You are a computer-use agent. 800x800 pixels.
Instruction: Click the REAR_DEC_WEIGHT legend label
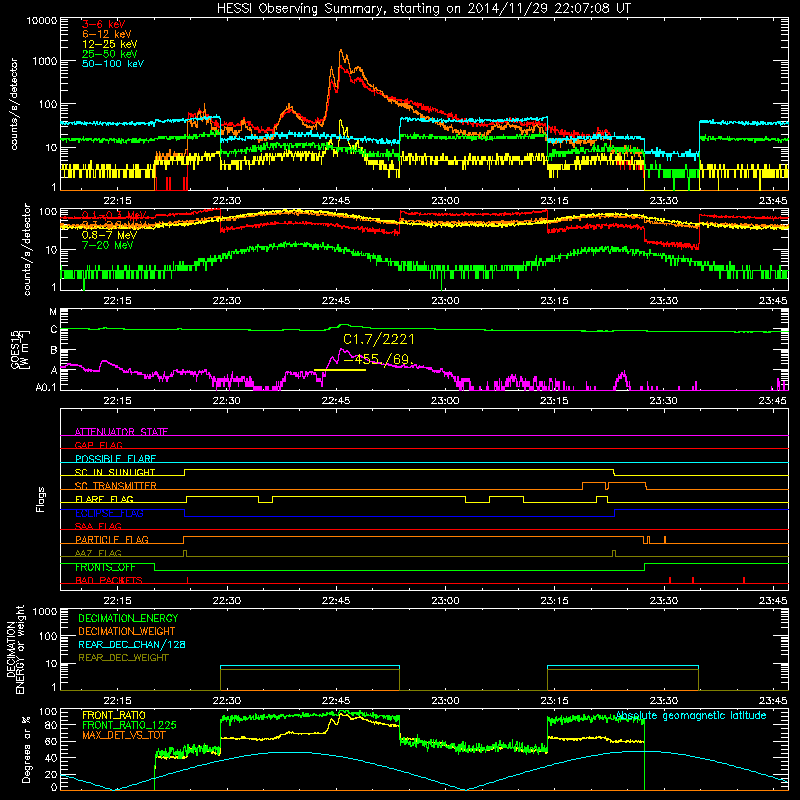(x=123, y=658)
